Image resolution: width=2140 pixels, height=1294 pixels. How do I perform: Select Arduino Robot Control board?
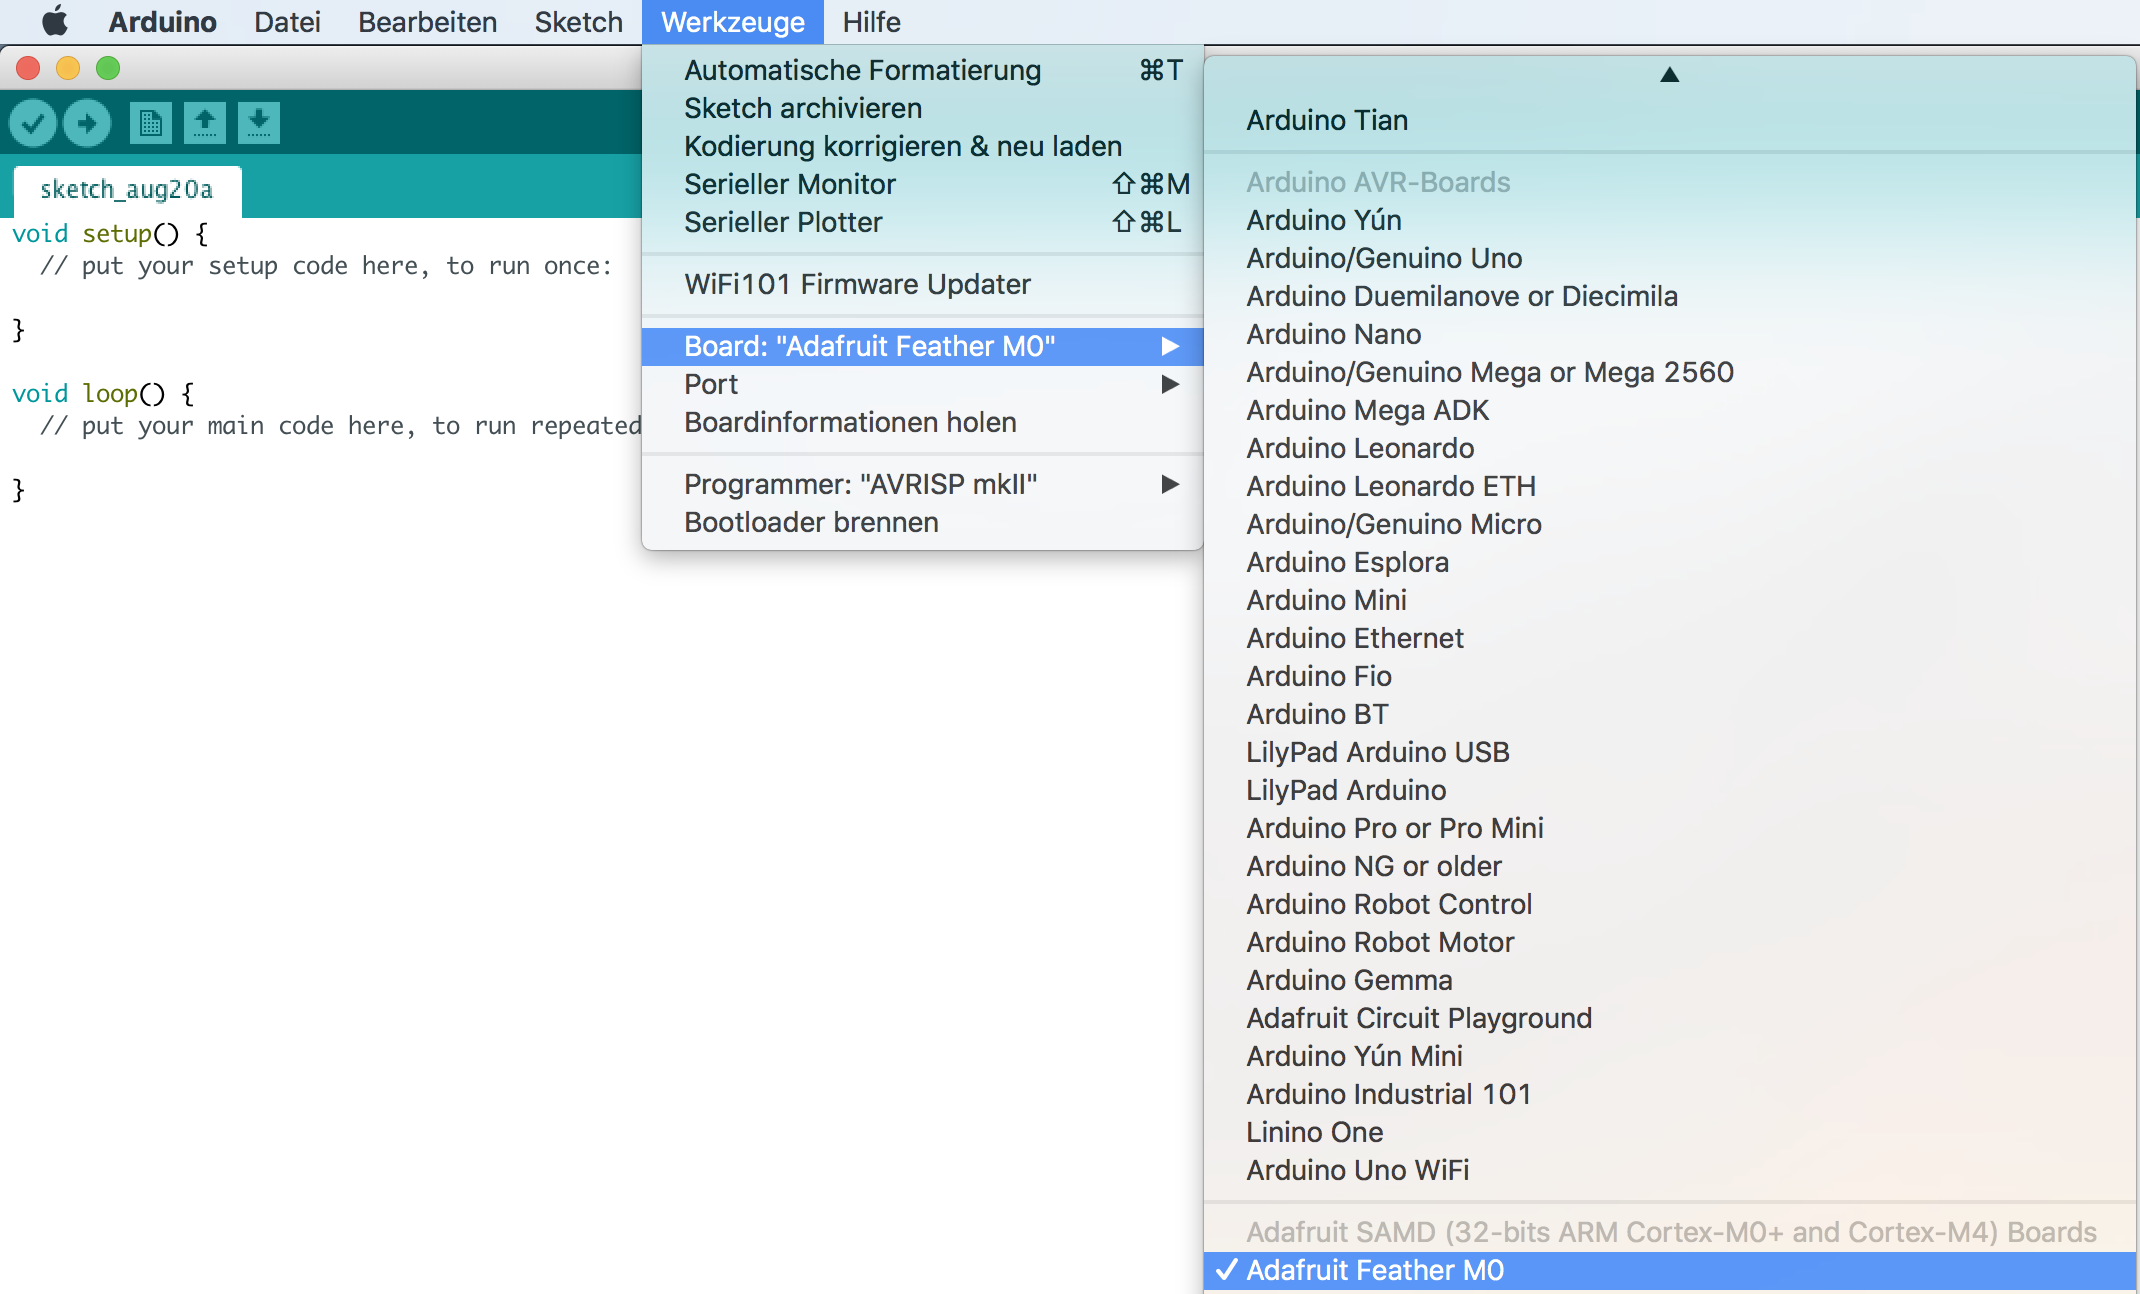point(1669,904)
